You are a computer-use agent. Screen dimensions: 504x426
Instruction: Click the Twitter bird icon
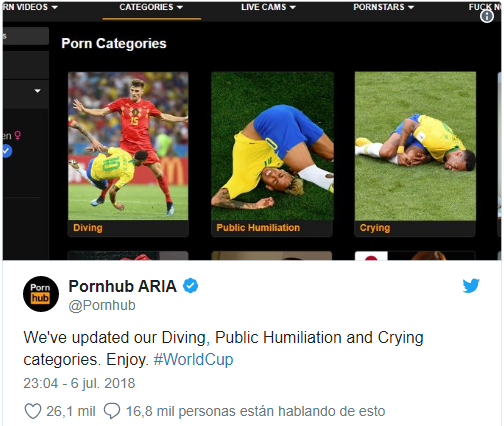[471, 286]
